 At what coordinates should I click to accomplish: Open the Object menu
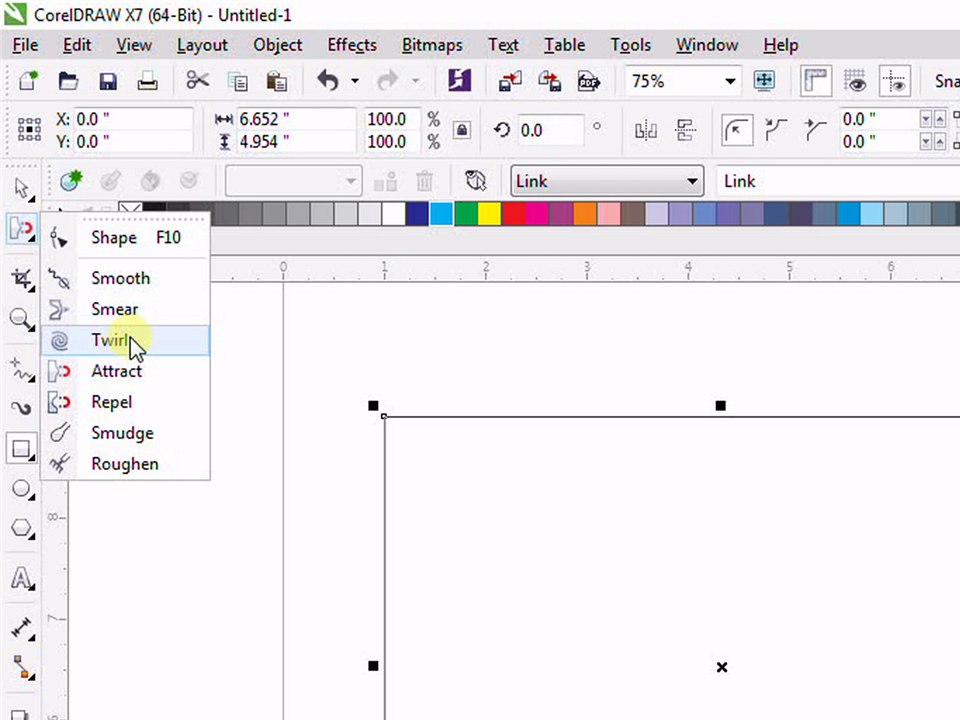278,45
